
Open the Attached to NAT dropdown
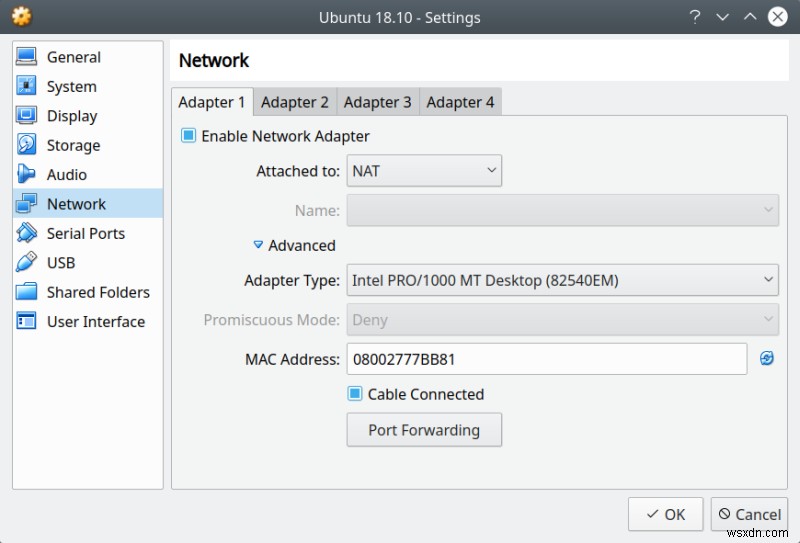[424, 170]
